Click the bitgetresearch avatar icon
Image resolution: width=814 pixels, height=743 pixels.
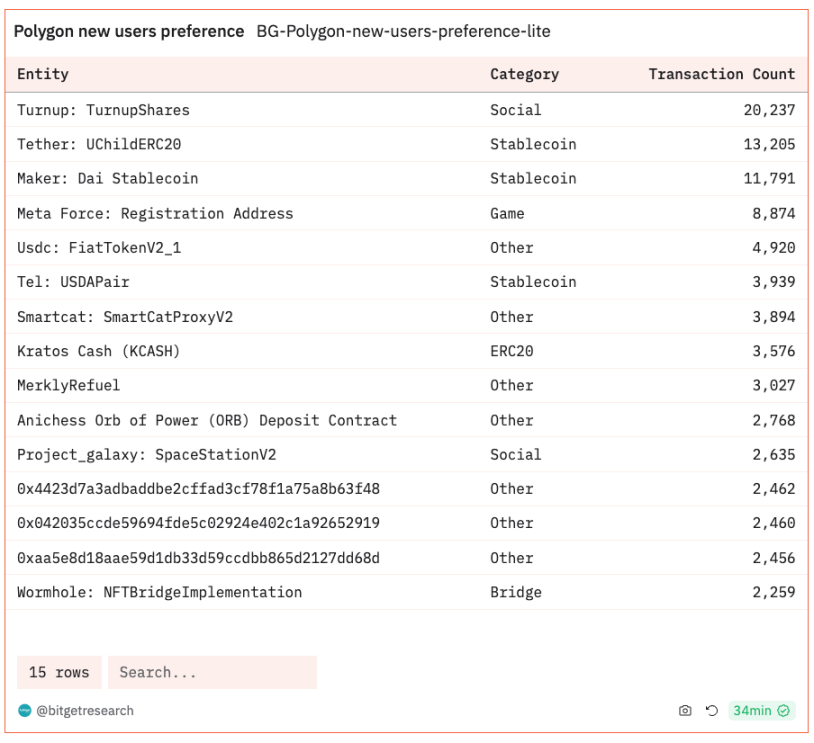click(24, 711)
